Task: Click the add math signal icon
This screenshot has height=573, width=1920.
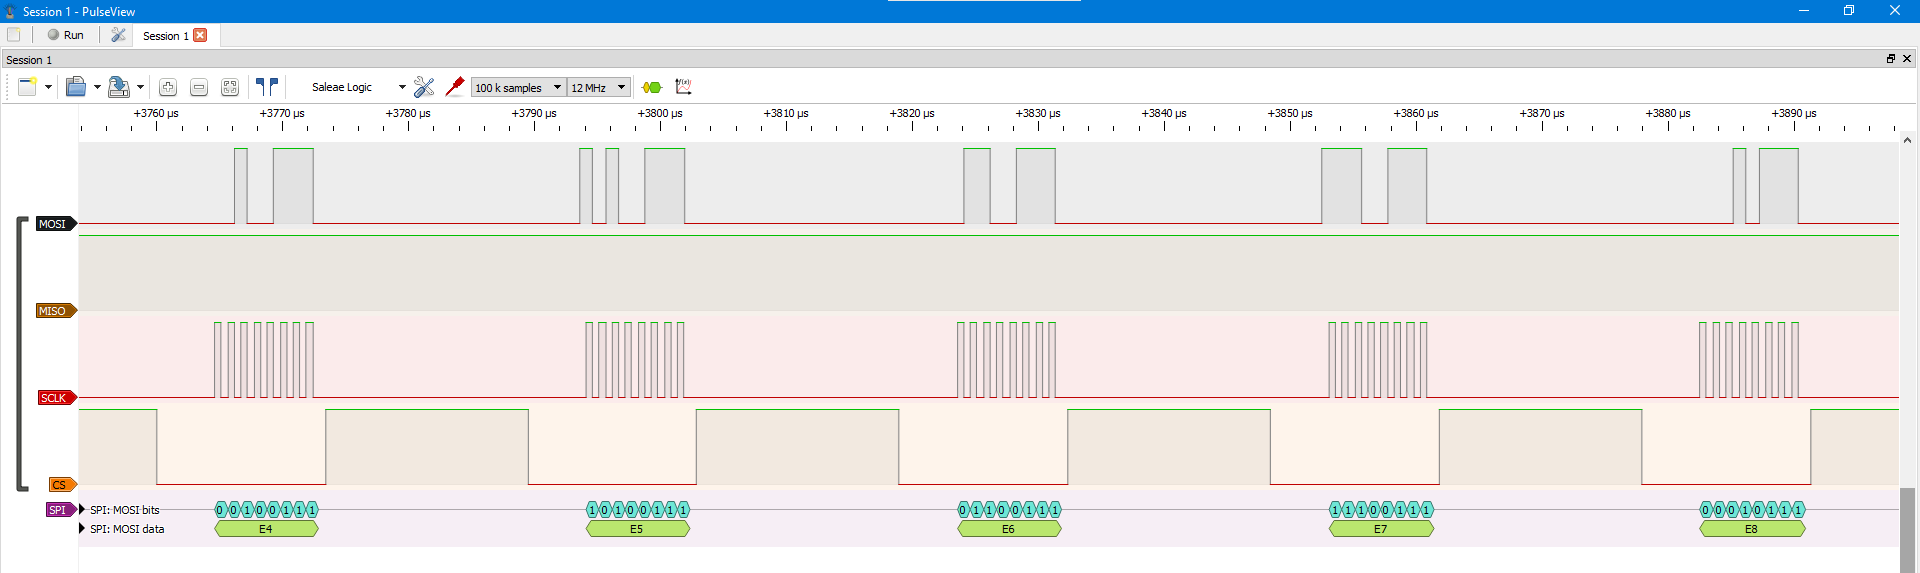Action: [684, 87]
